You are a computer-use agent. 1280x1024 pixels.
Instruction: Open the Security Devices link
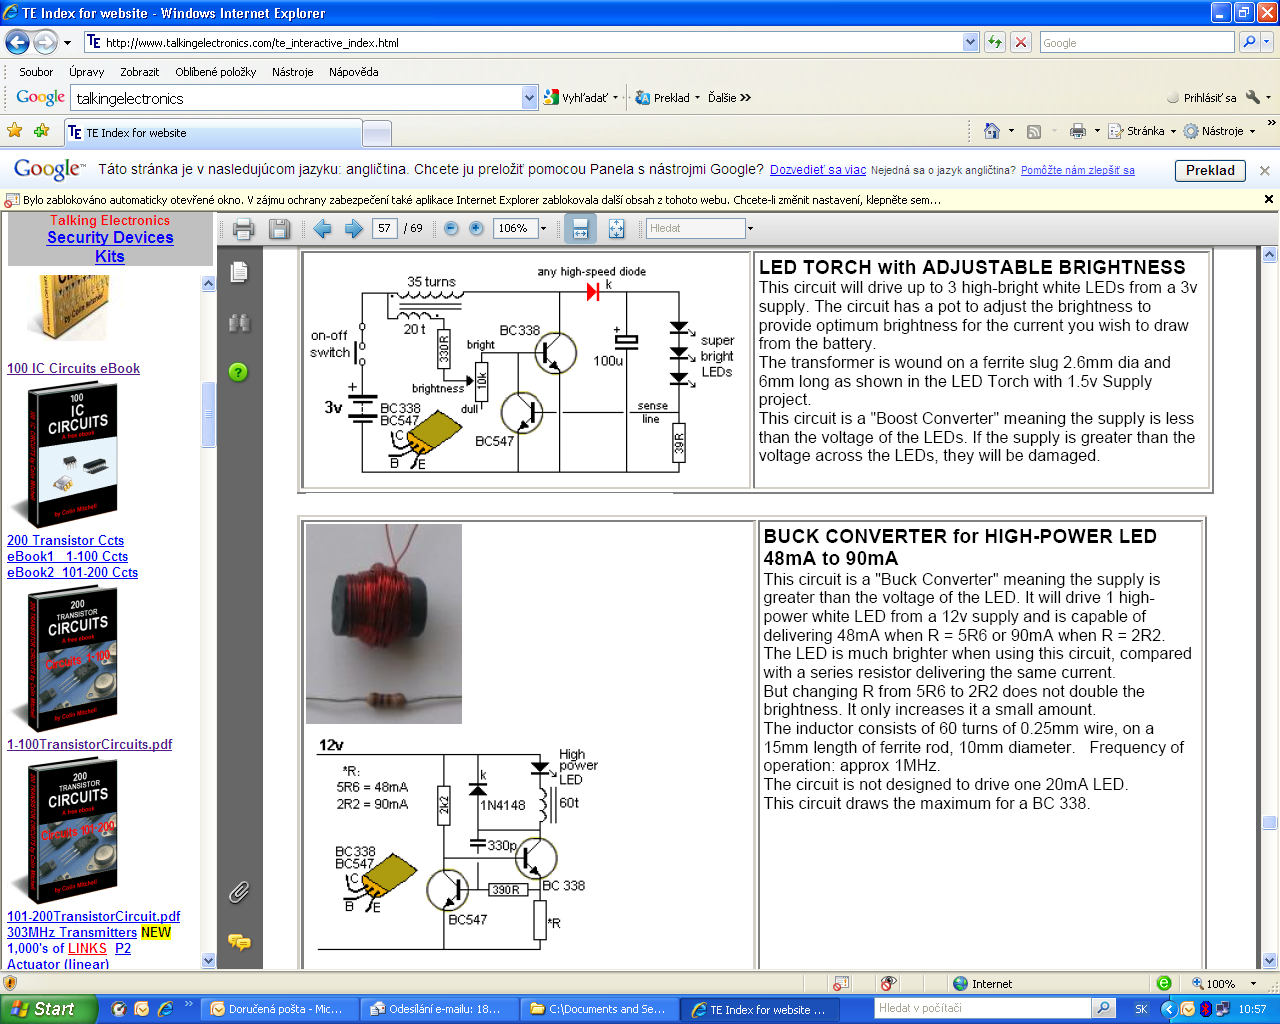110,238
